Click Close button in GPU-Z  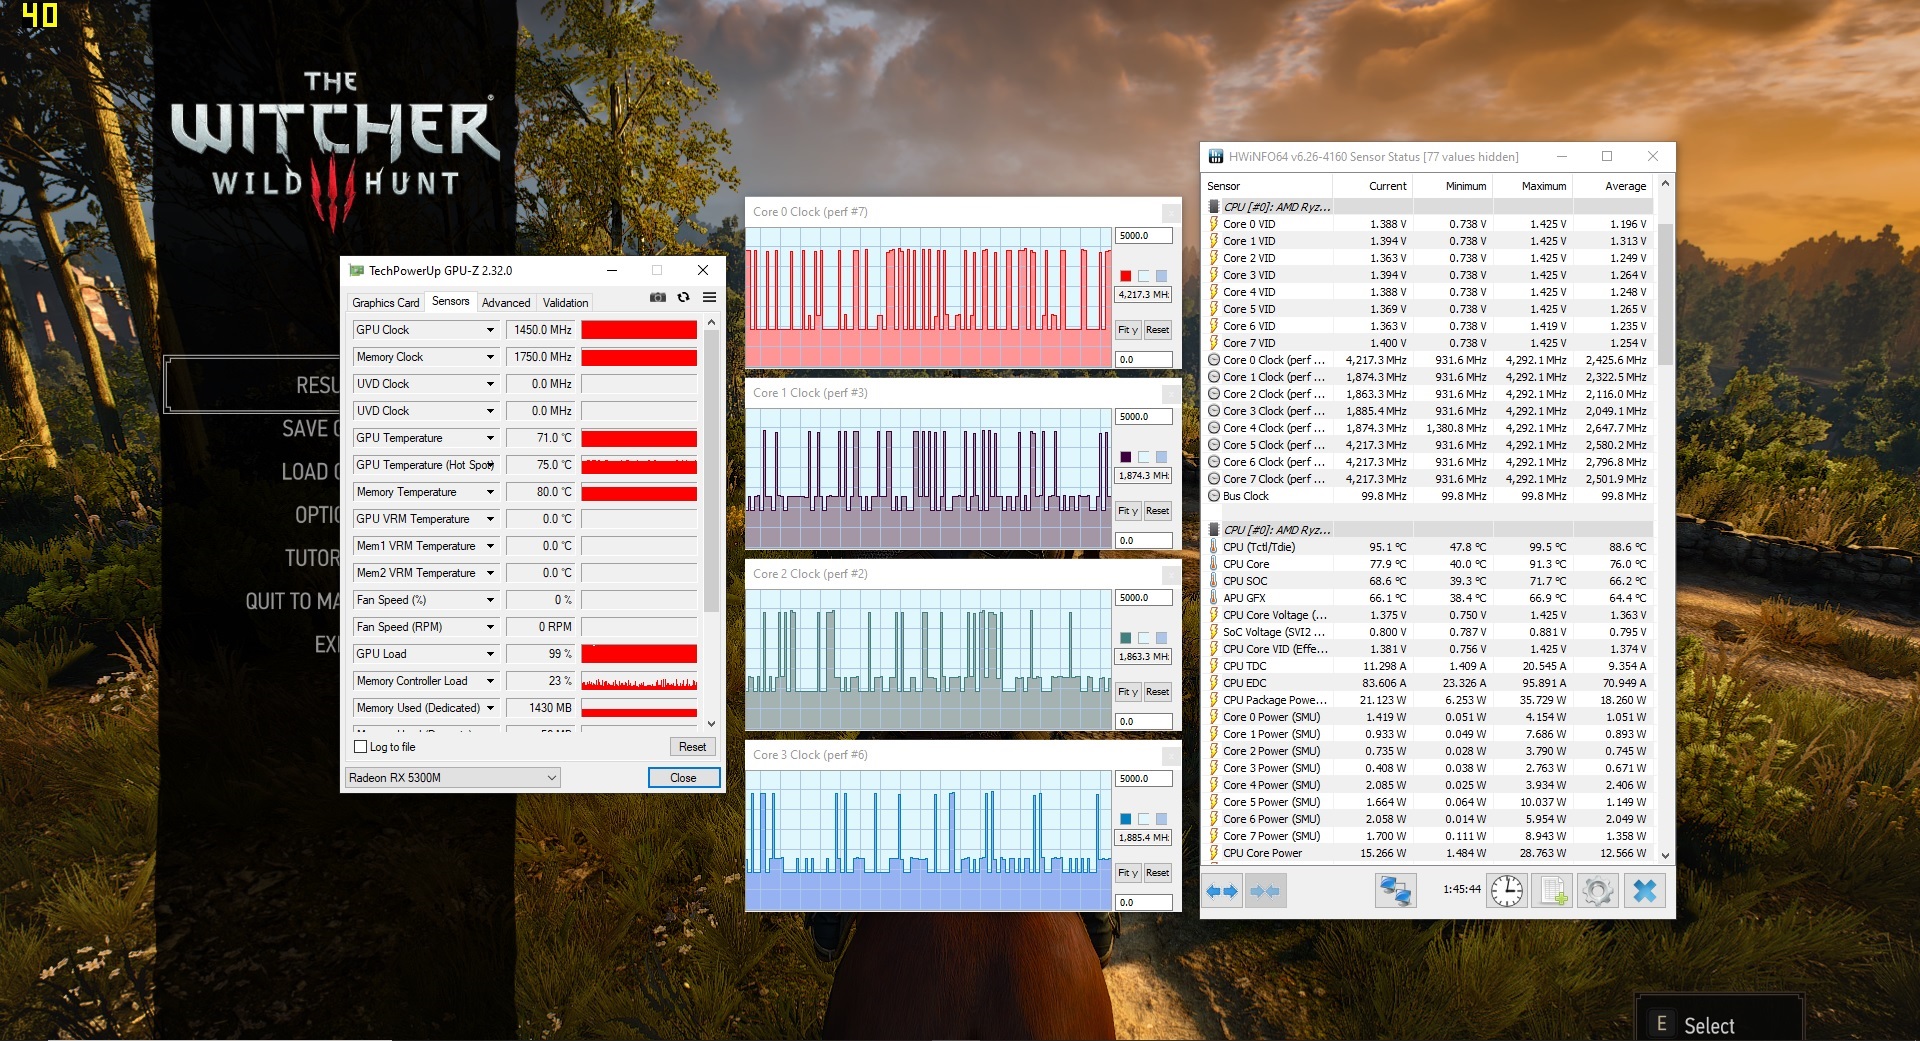point(683,778)
